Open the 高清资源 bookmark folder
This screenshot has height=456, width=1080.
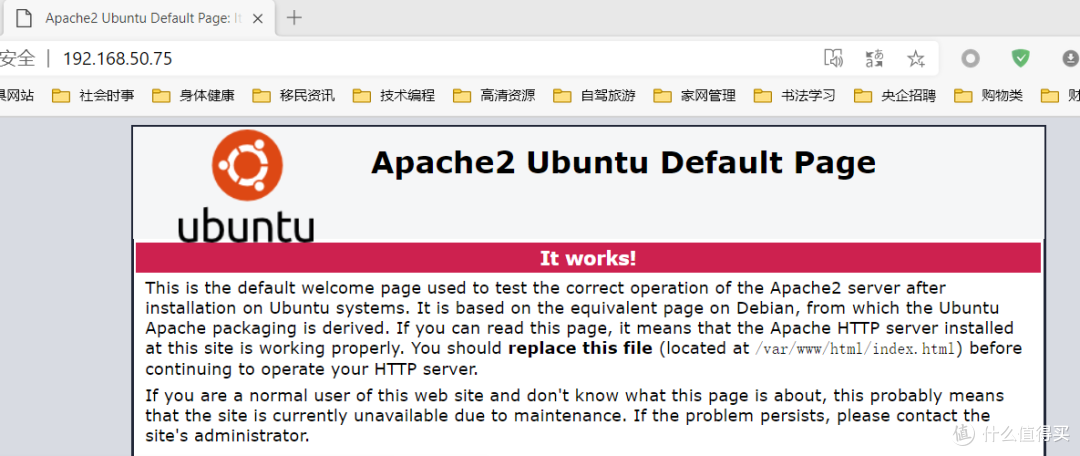click(494, 96)
